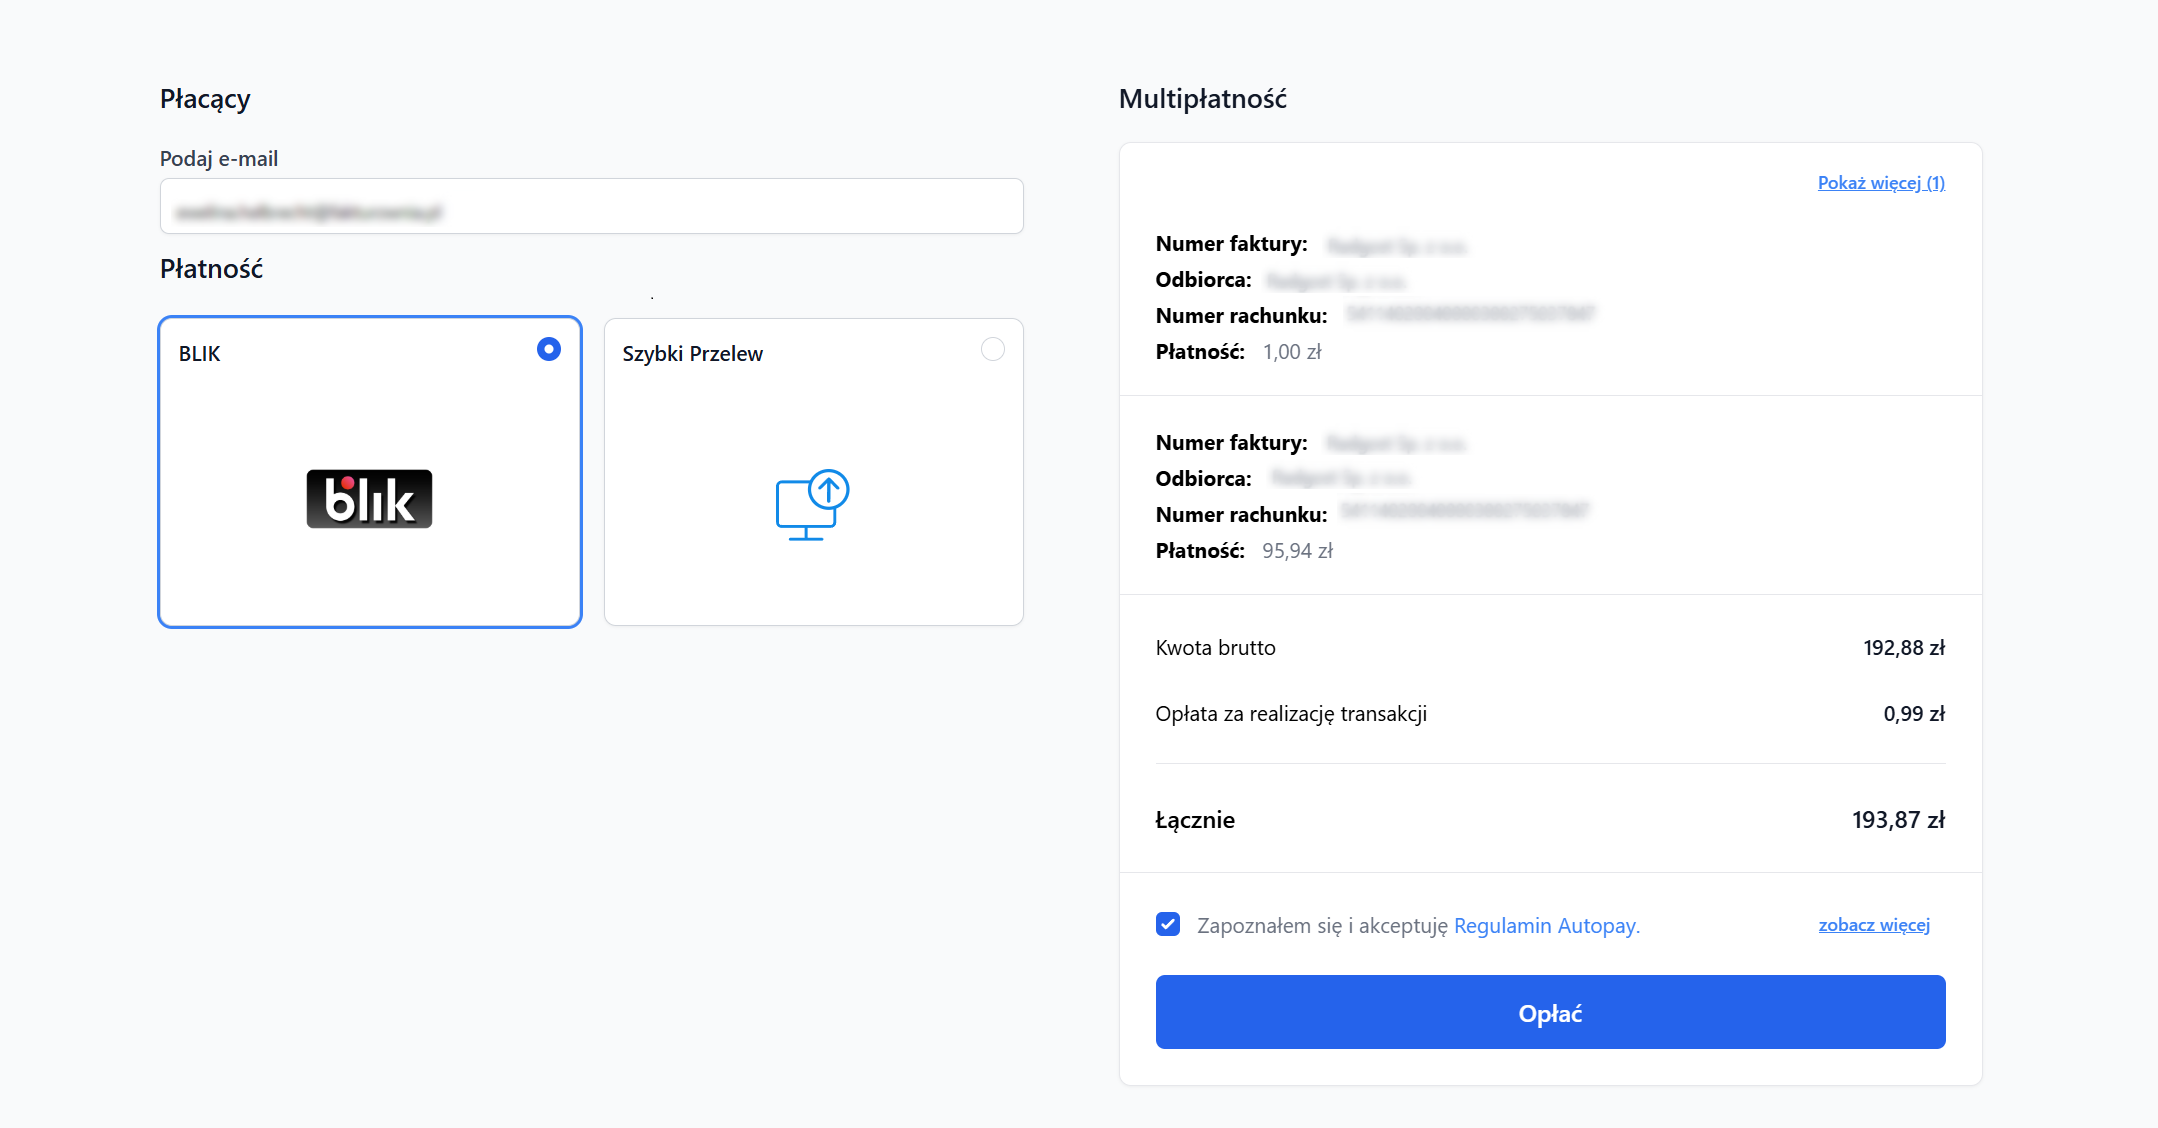Click the Szybki Przelew monitor upload icon
The image size is (2158, 1128).
point(812,503)
